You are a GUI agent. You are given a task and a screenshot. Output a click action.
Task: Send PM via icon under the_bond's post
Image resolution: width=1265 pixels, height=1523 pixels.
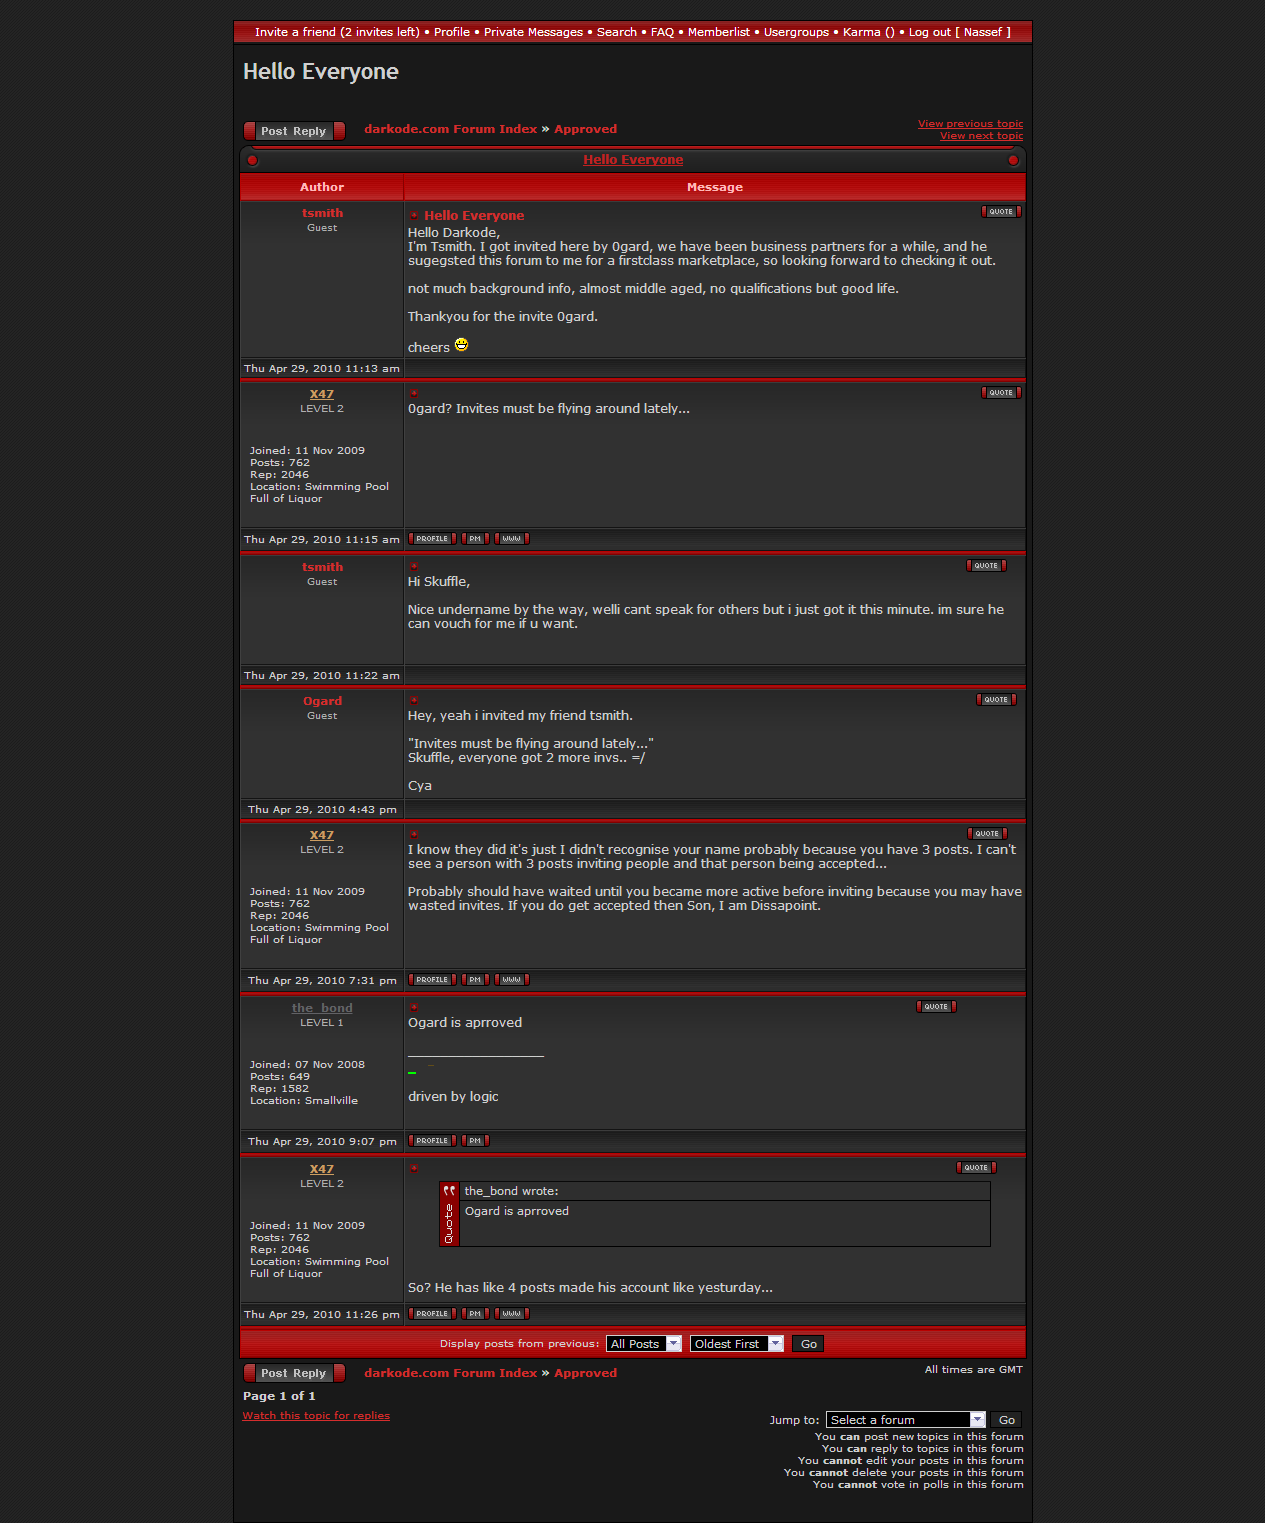coord(475,1141)
